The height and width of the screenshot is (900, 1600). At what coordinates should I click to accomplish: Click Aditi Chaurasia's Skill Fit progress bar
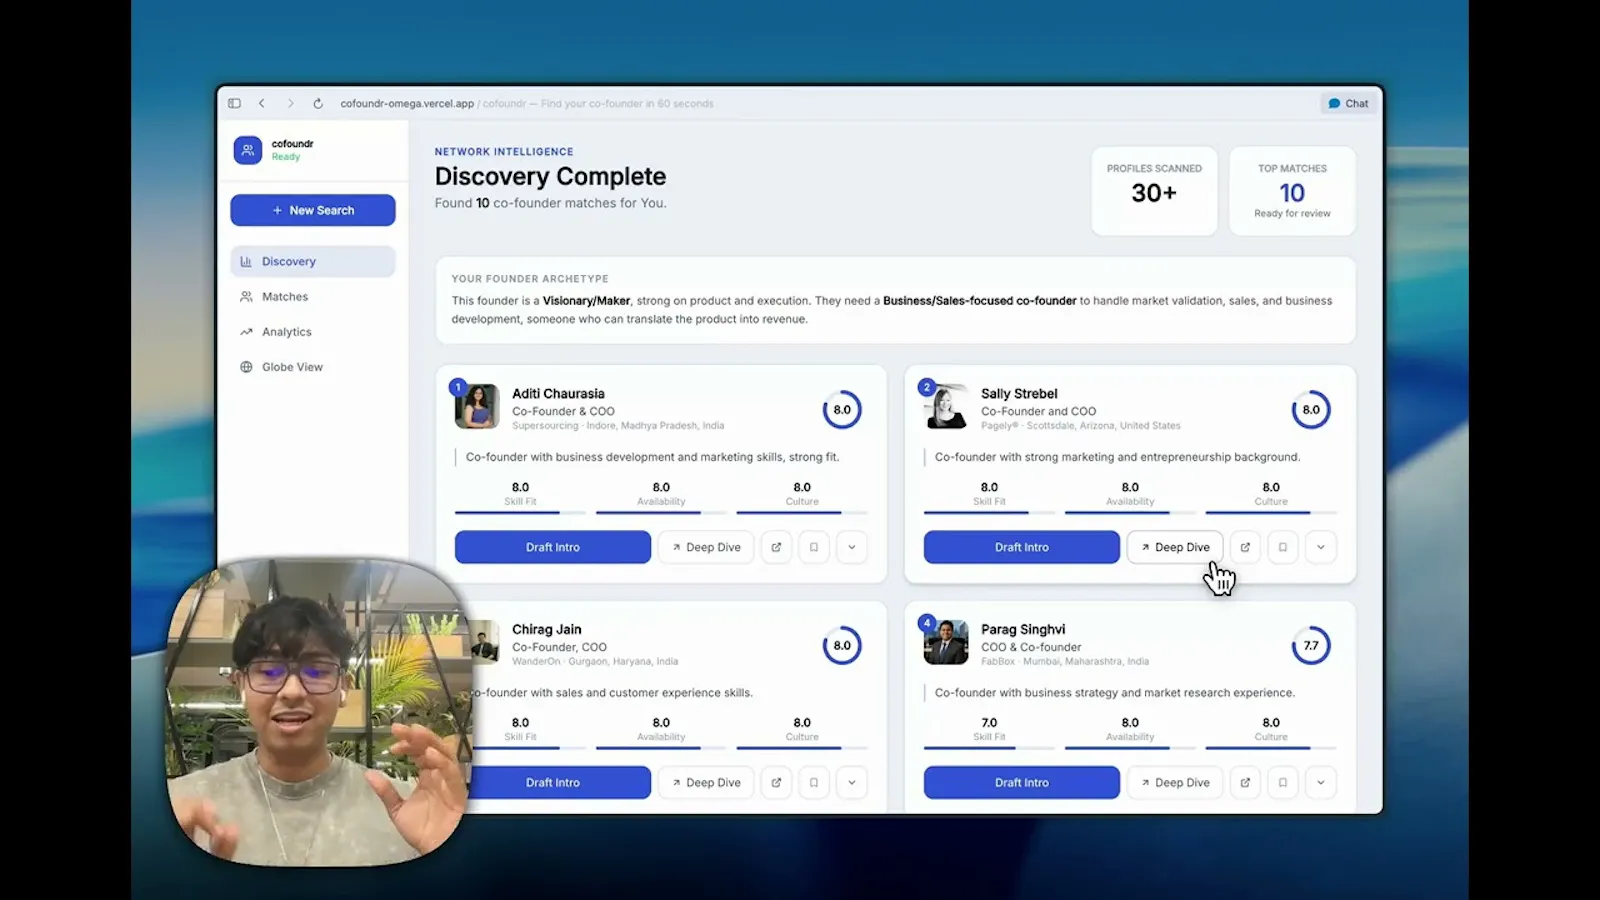520,513
